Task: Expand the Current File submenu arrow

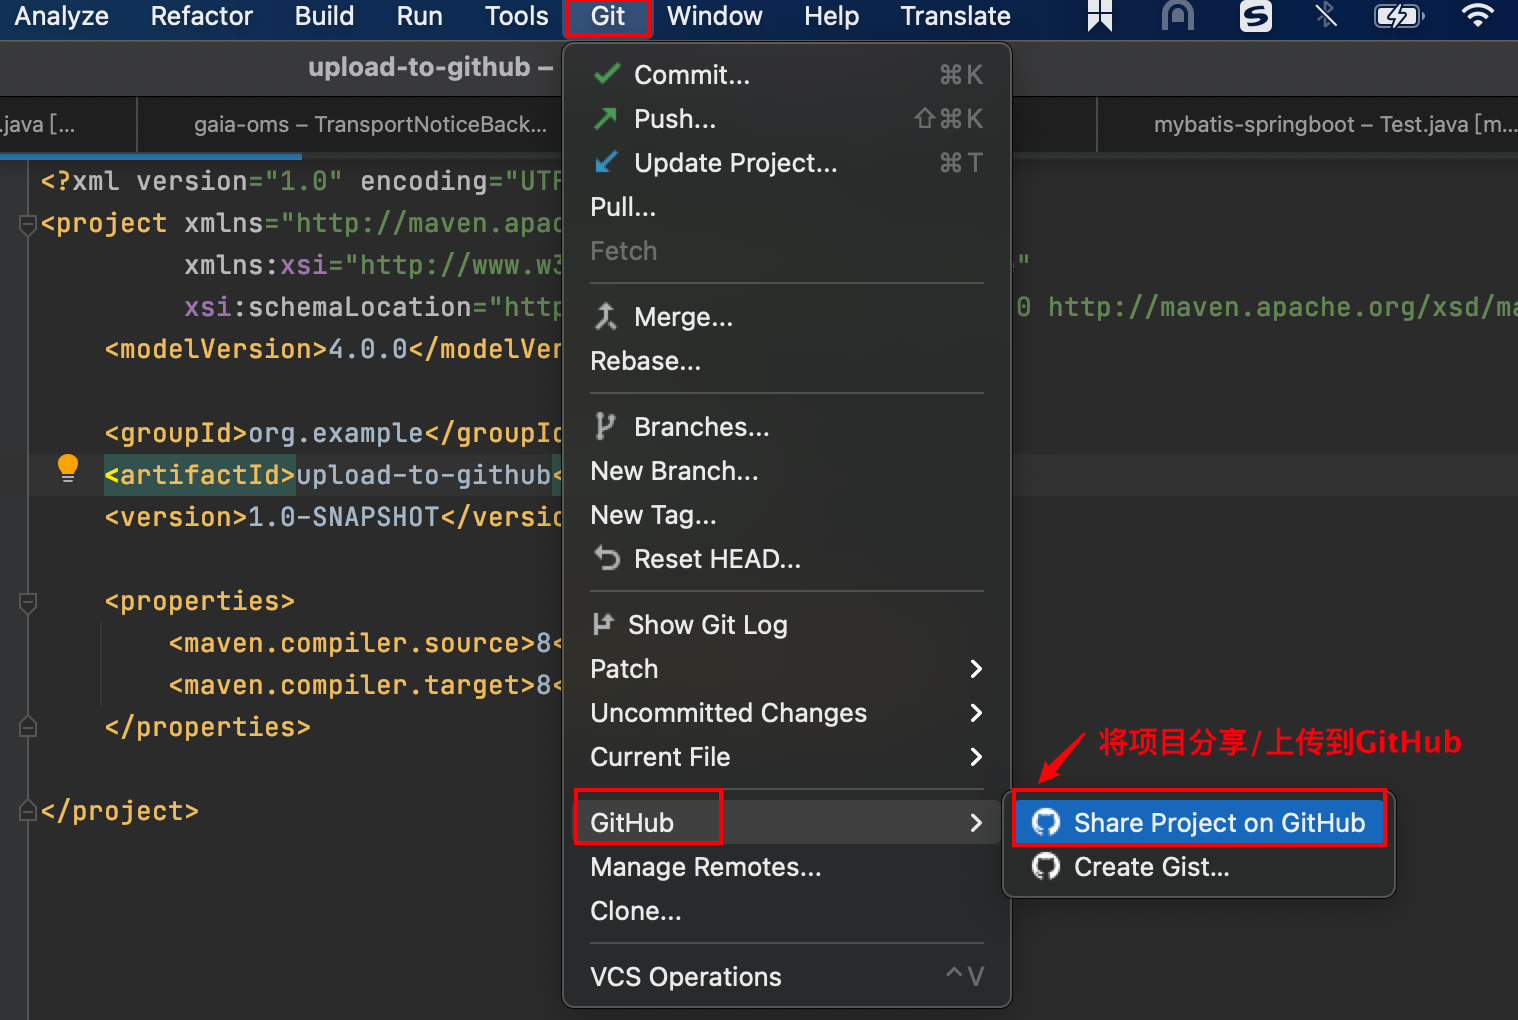Action: tap(976, 757)
